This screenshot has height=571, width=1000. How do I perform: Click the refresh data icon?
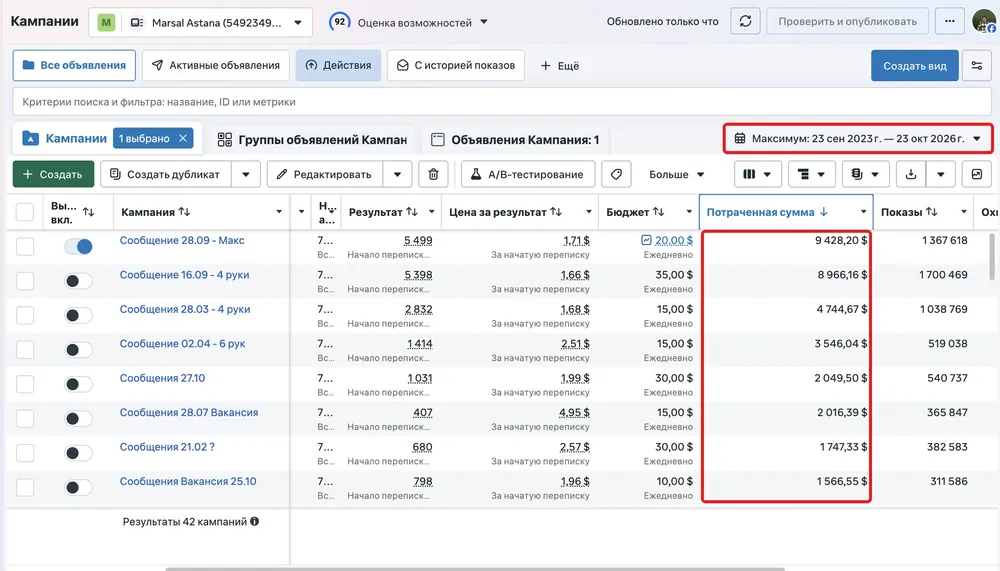pyautogui.click(x=745, y=22)
